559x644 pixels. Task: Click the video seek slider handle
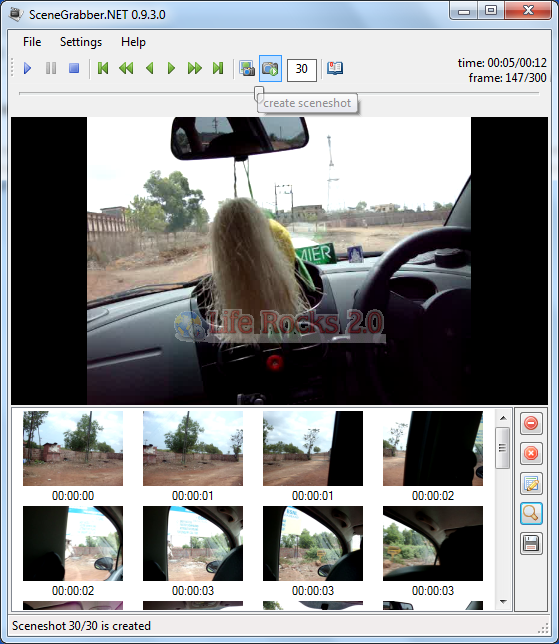[259, 94]
